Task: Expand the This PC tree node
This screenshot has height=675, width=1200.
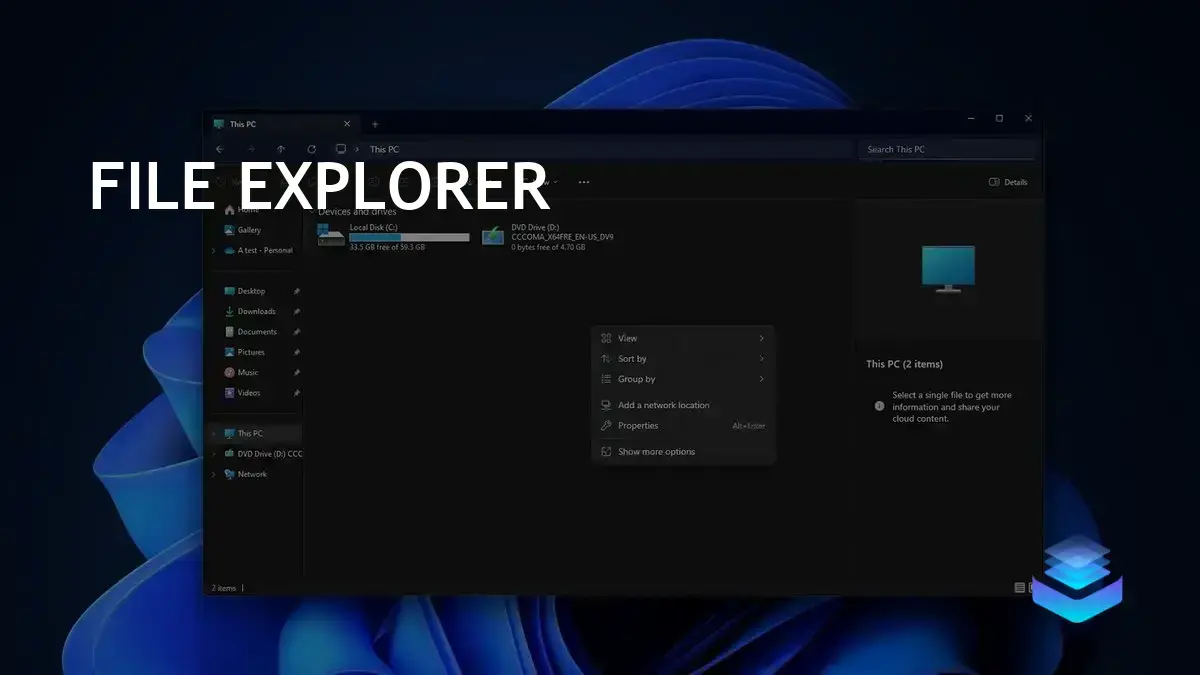Action: pos(214,433)
